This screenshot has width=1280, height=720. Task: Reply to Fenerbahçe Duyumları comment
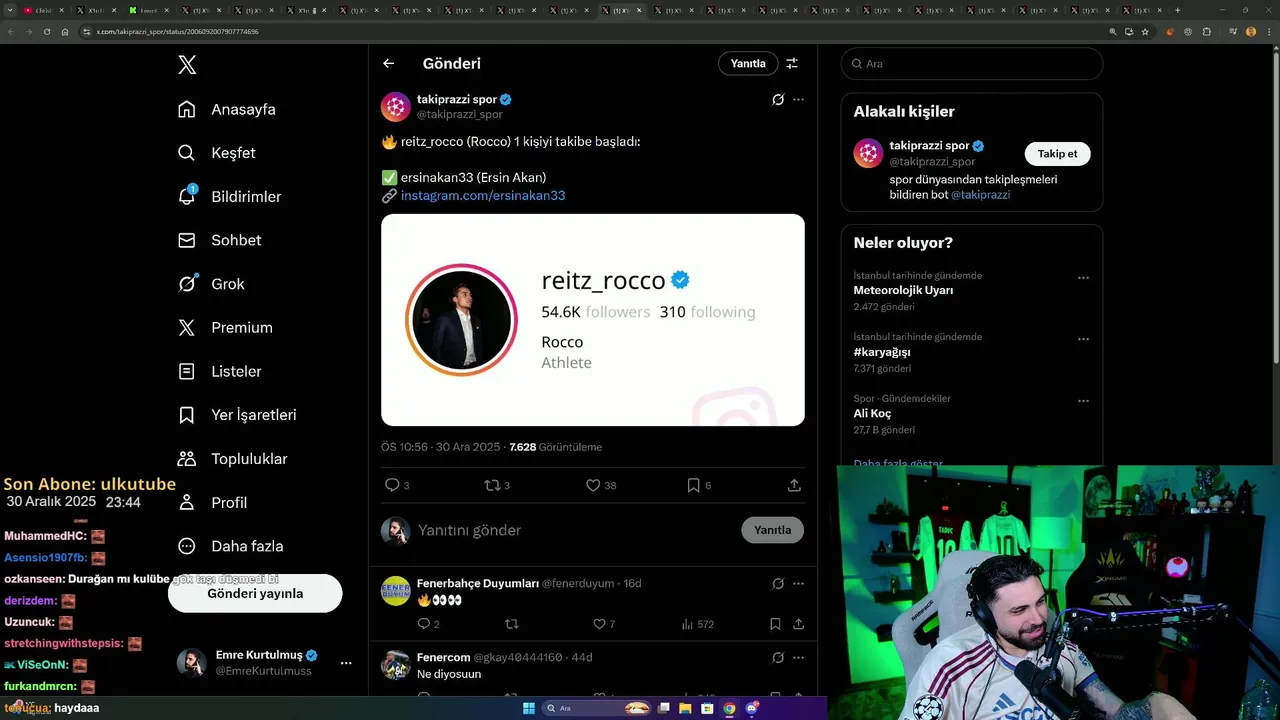coord(423,624)
